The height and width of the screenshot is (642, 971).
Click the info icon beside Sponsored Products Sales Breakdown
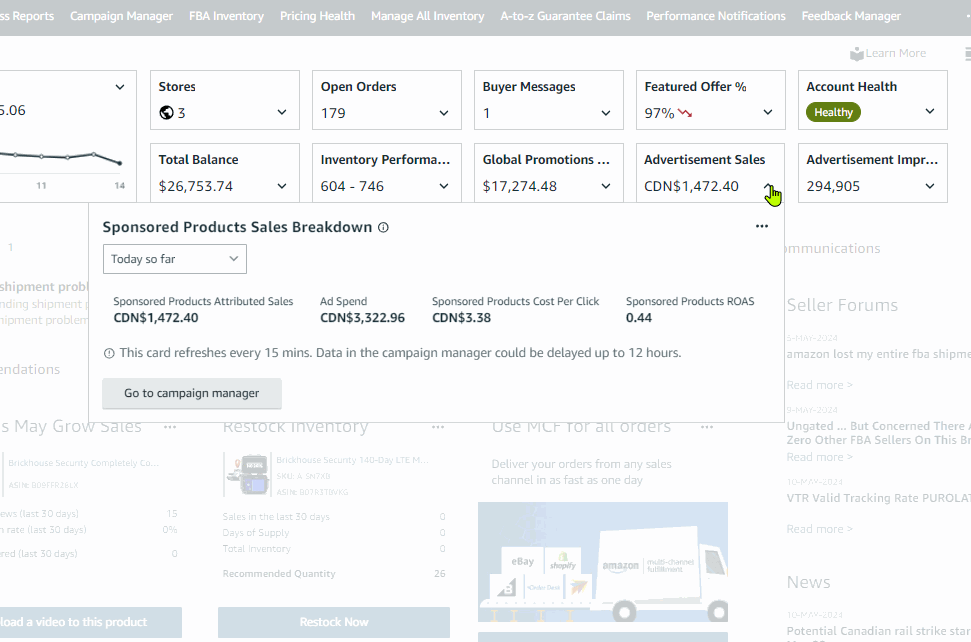pos(383,227)
